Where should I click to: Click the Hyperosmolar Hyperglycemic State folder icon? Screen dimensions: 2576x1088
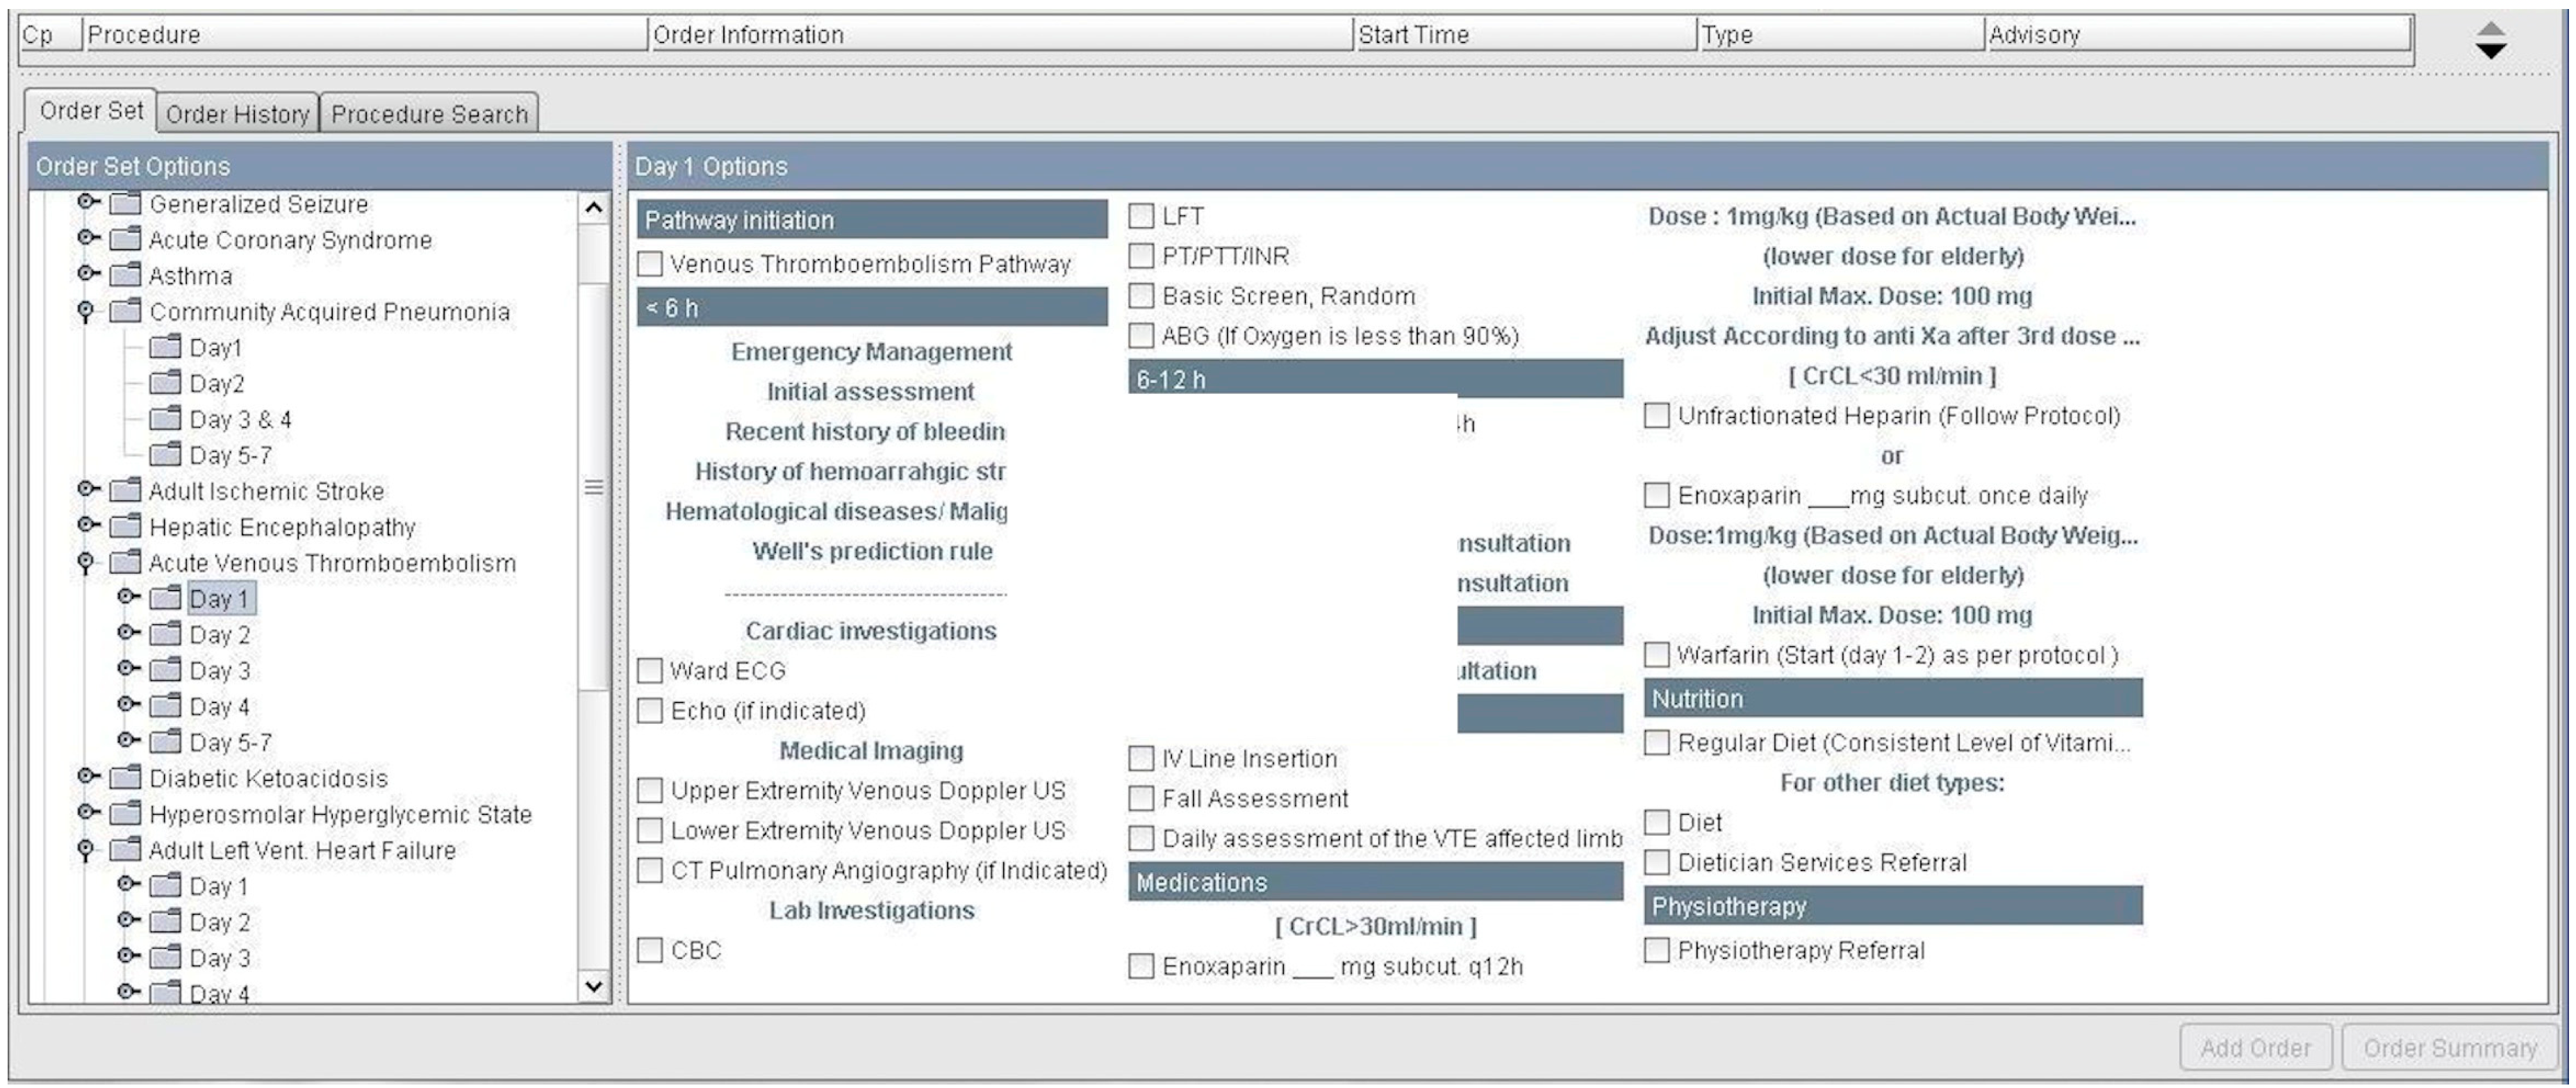coord(125,814)
